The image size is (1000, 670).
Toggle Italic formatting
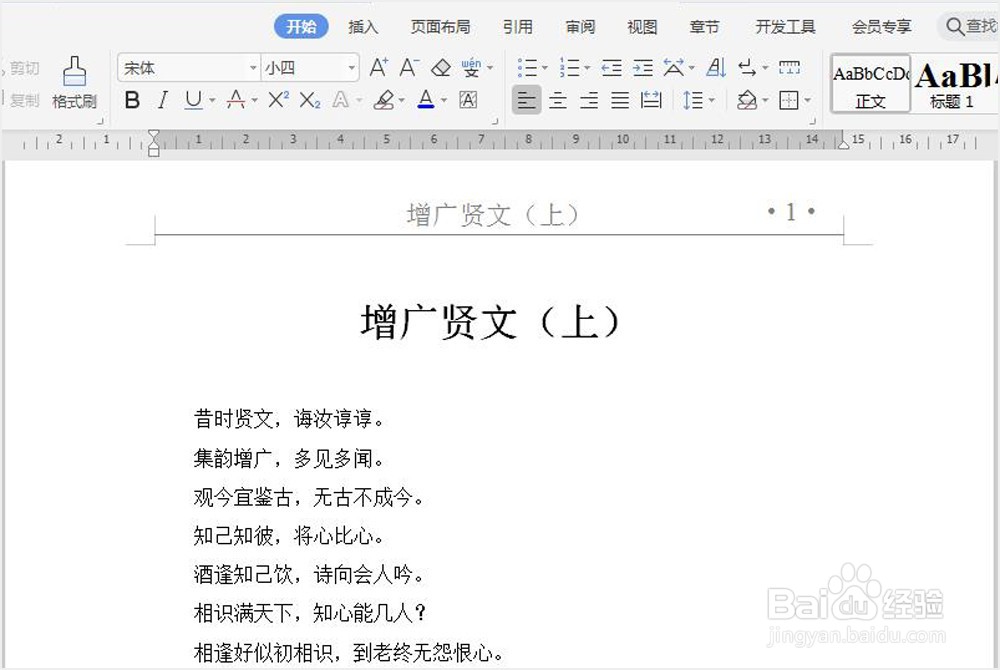point(163,100)
